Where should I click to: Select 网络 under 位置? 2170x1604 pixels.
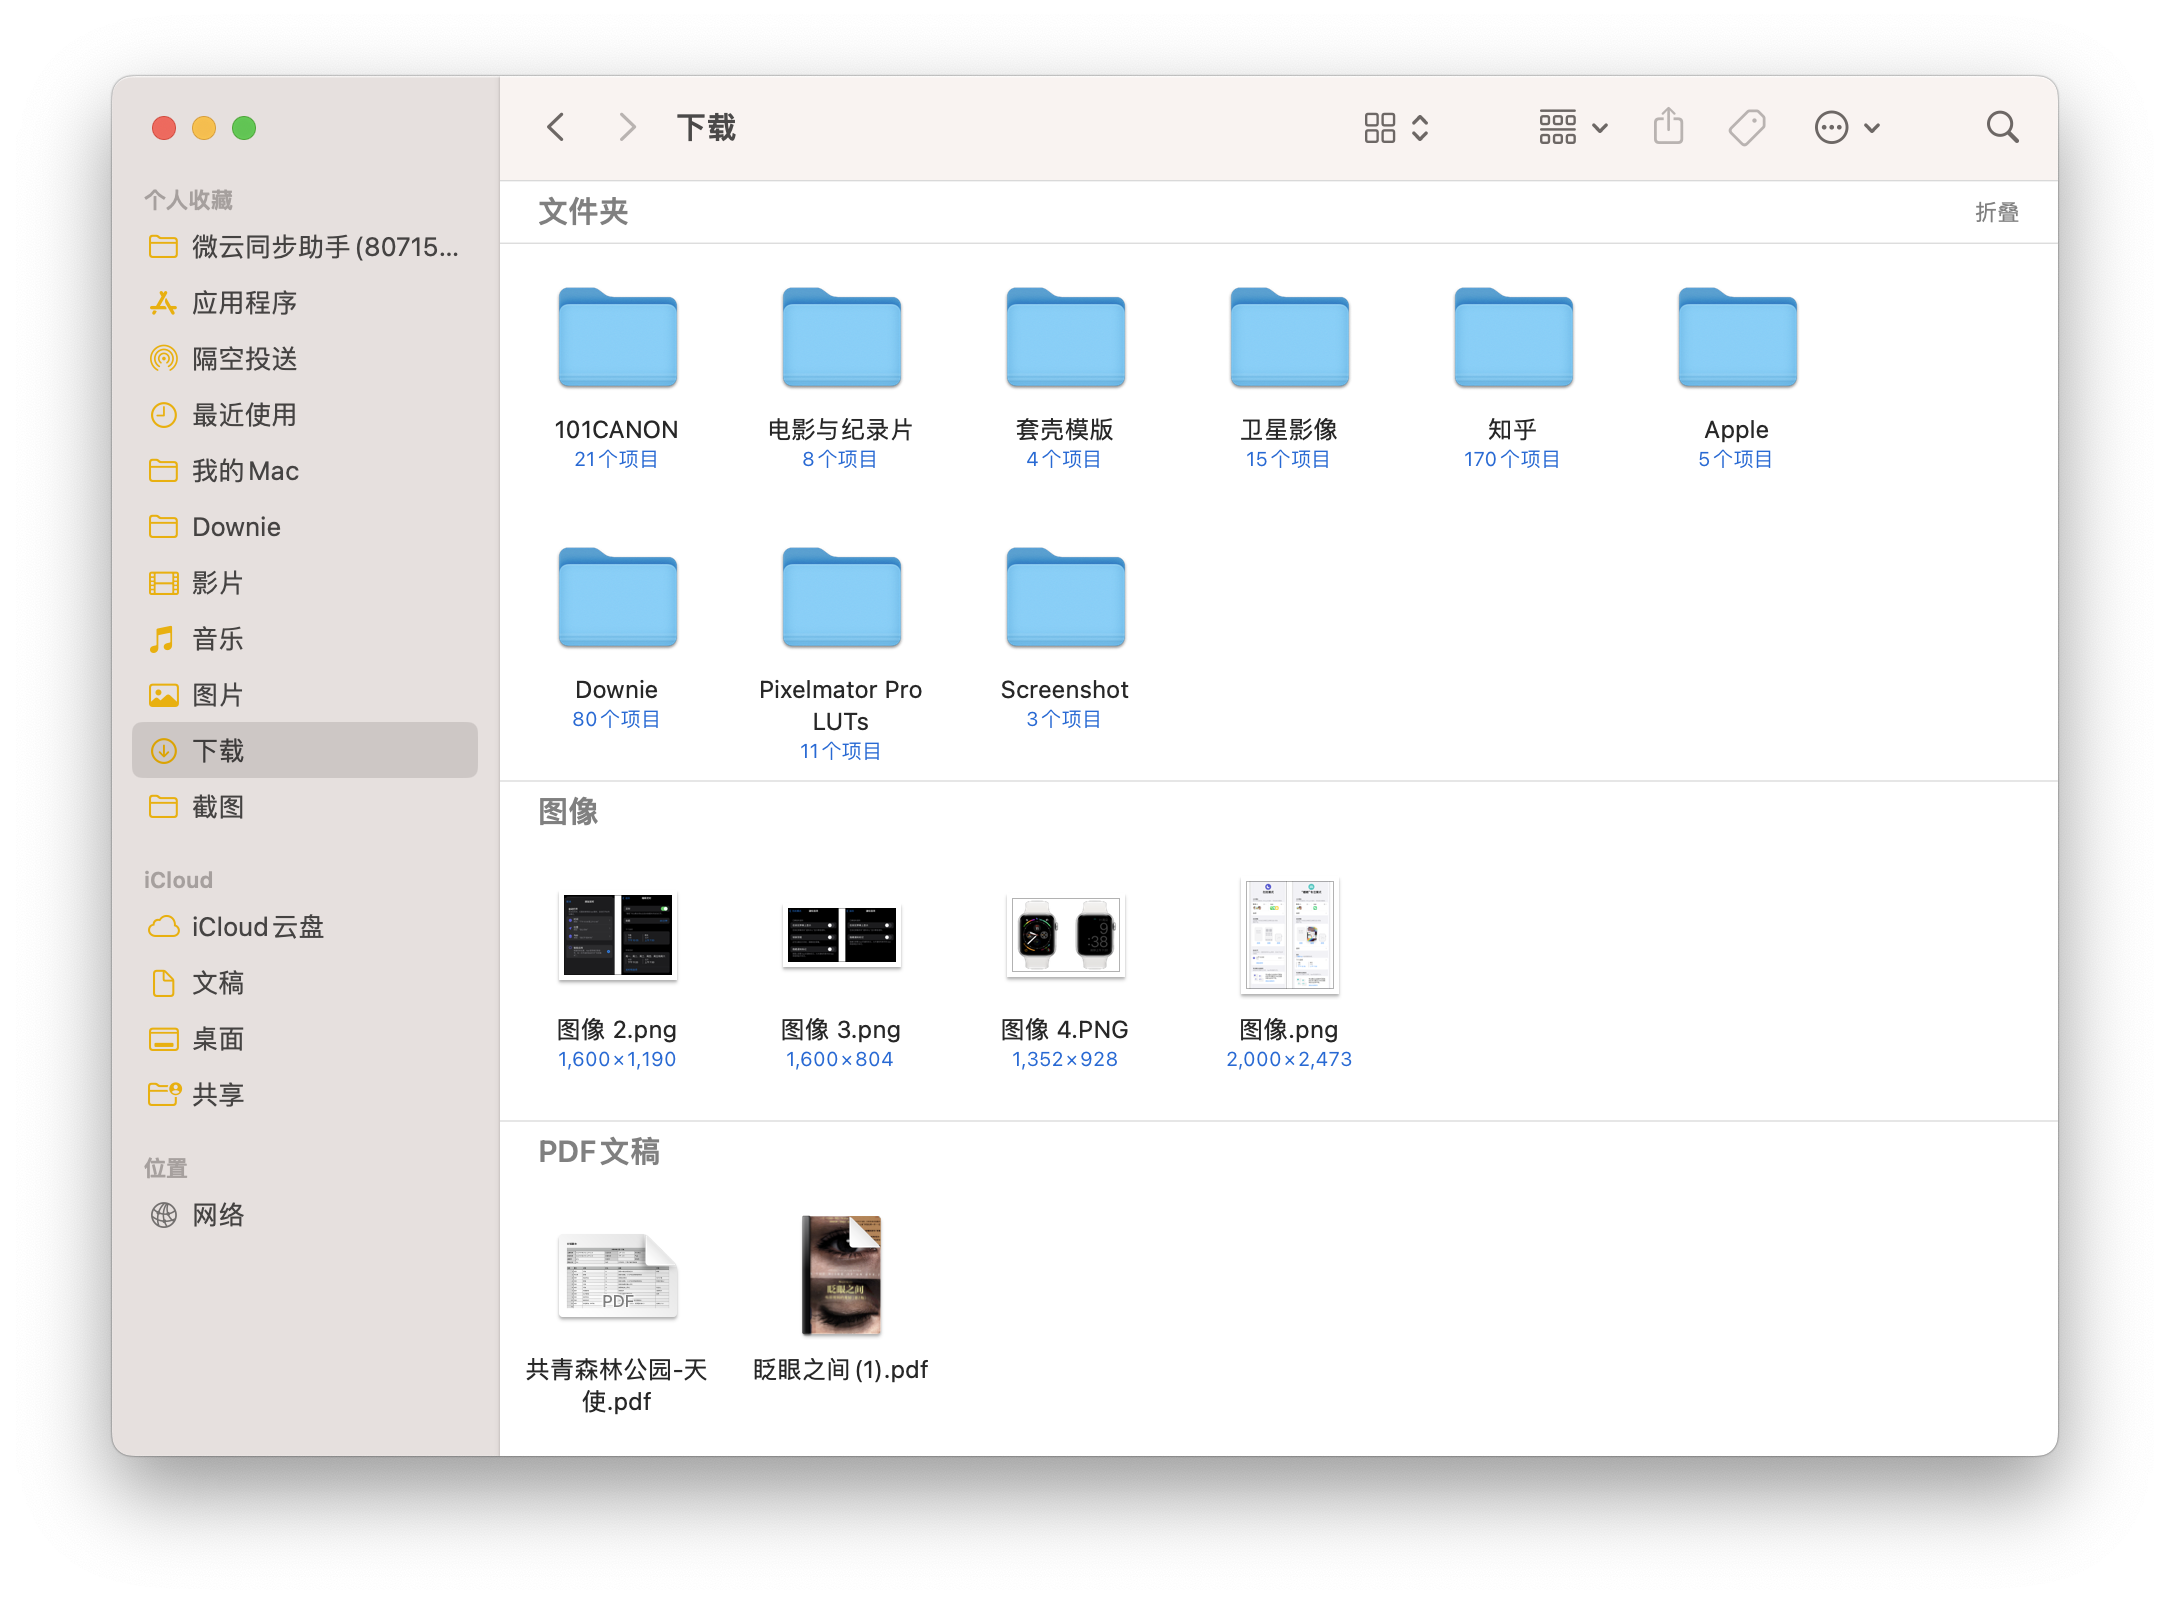coord(218,1215)
